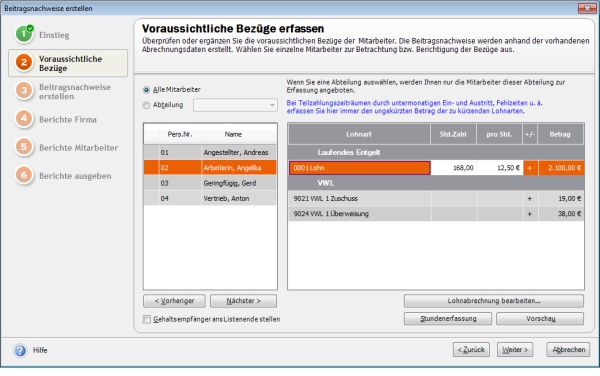The image size is (600, 376).
Task: Open Beitragsnachweise erstellen wizard step
Action: click(75, 91)
